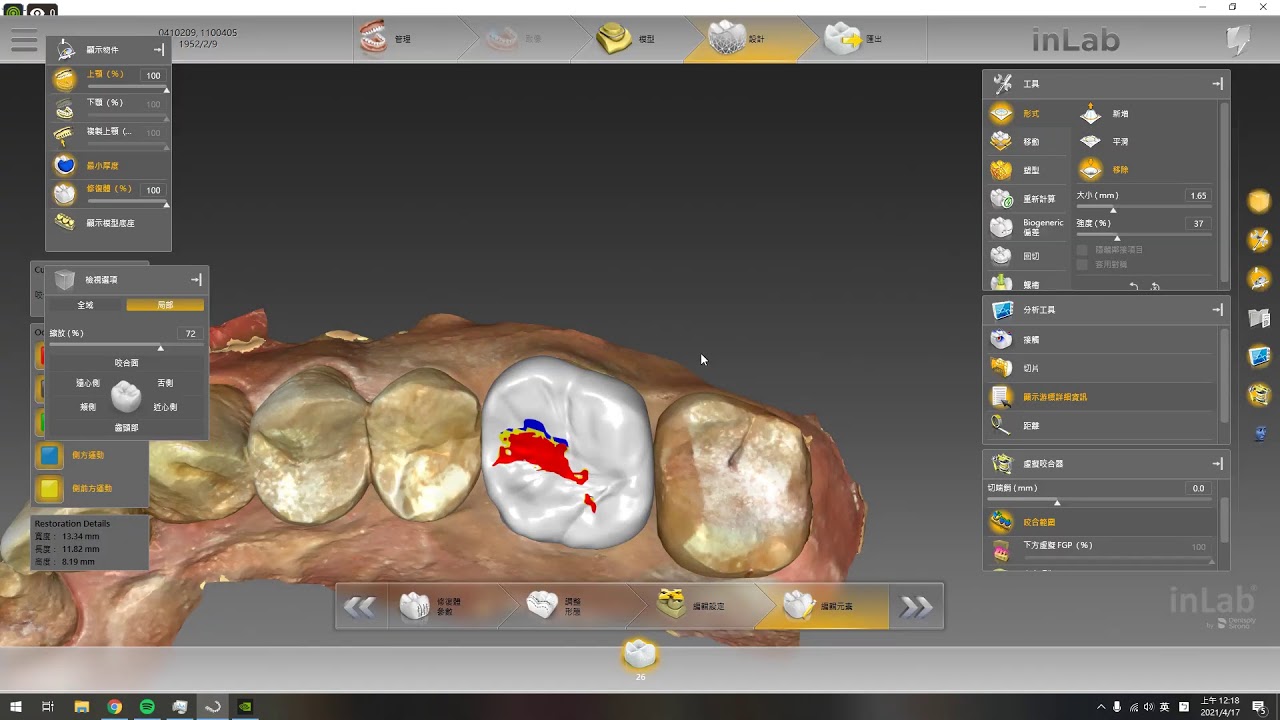Open Spotify from the taskbar

pos(147,707)
